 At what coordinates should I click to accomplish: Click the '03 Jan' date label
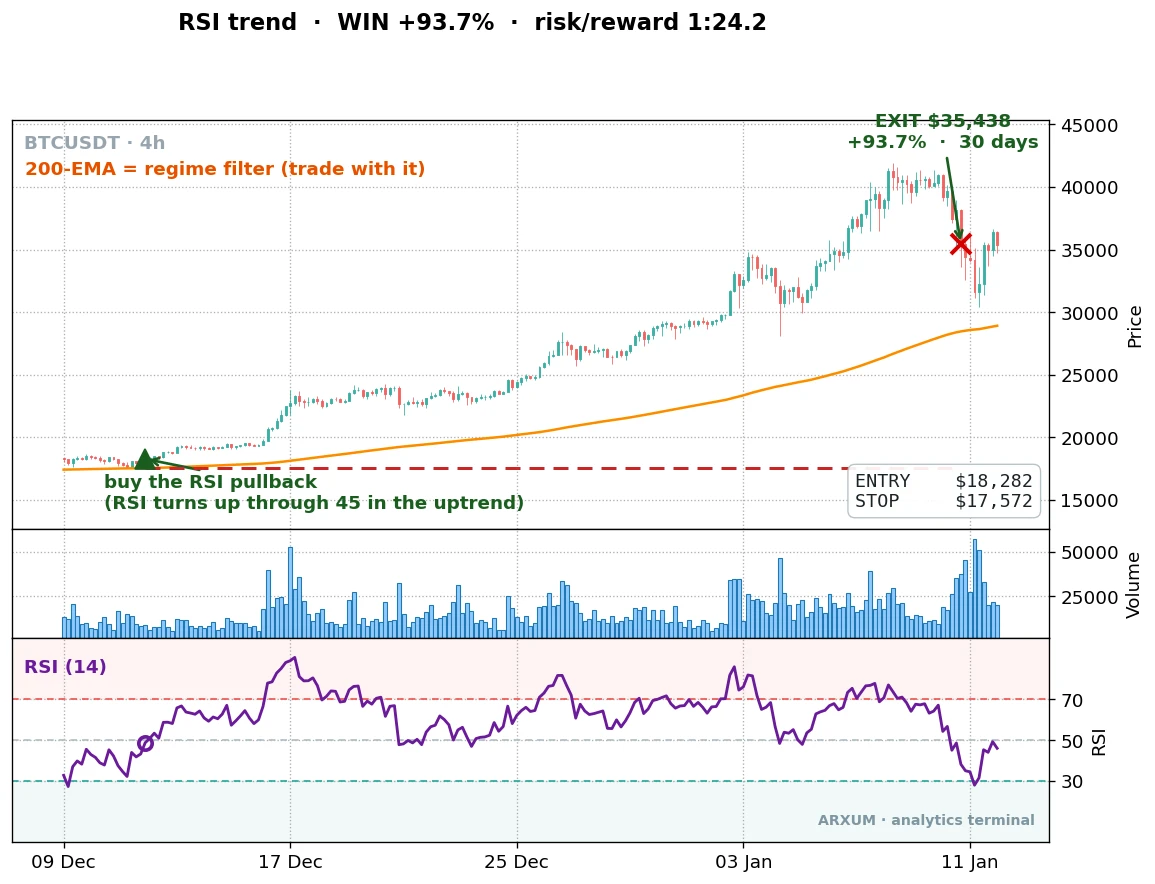pyautogui.click(x=743, y=862)
